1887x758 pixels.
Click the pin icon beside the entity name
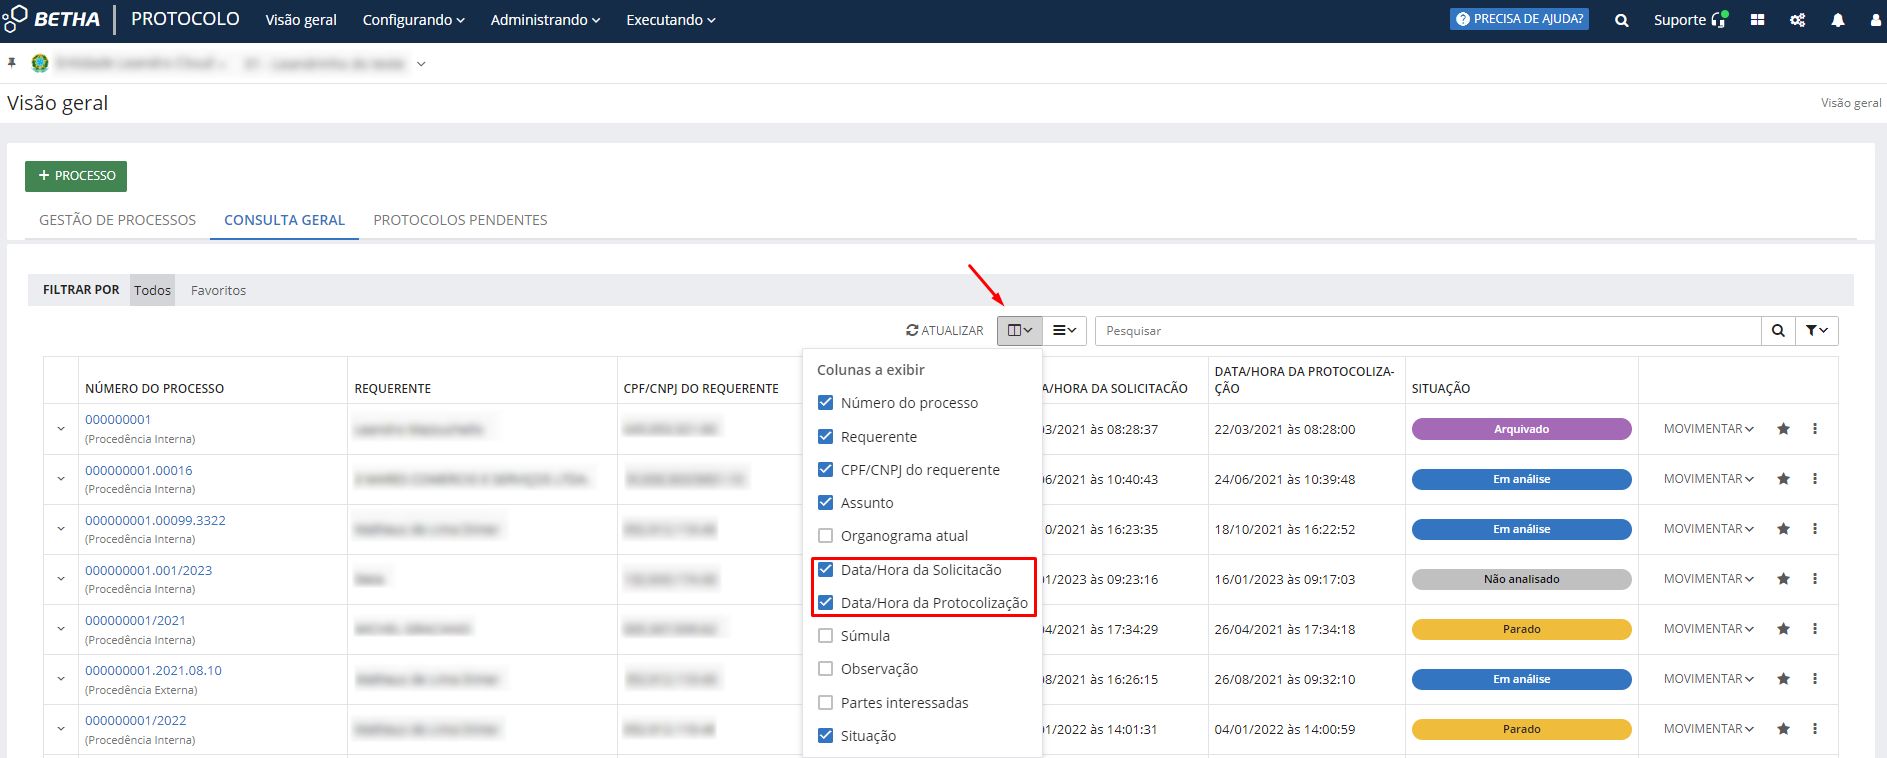pos(12,63)
